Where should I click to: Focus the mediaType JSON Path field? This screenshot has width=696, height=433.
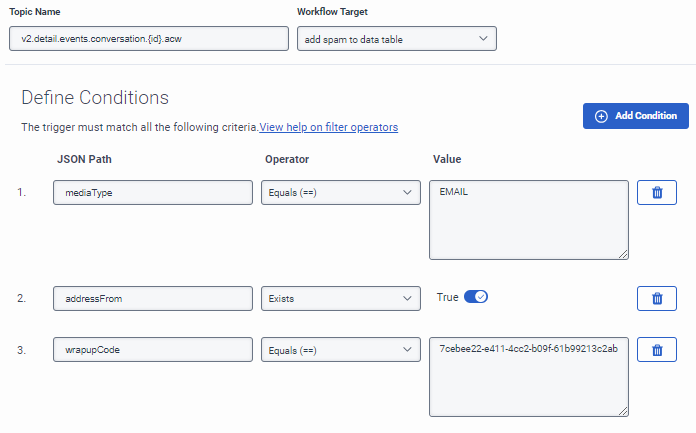coord(154,193)
